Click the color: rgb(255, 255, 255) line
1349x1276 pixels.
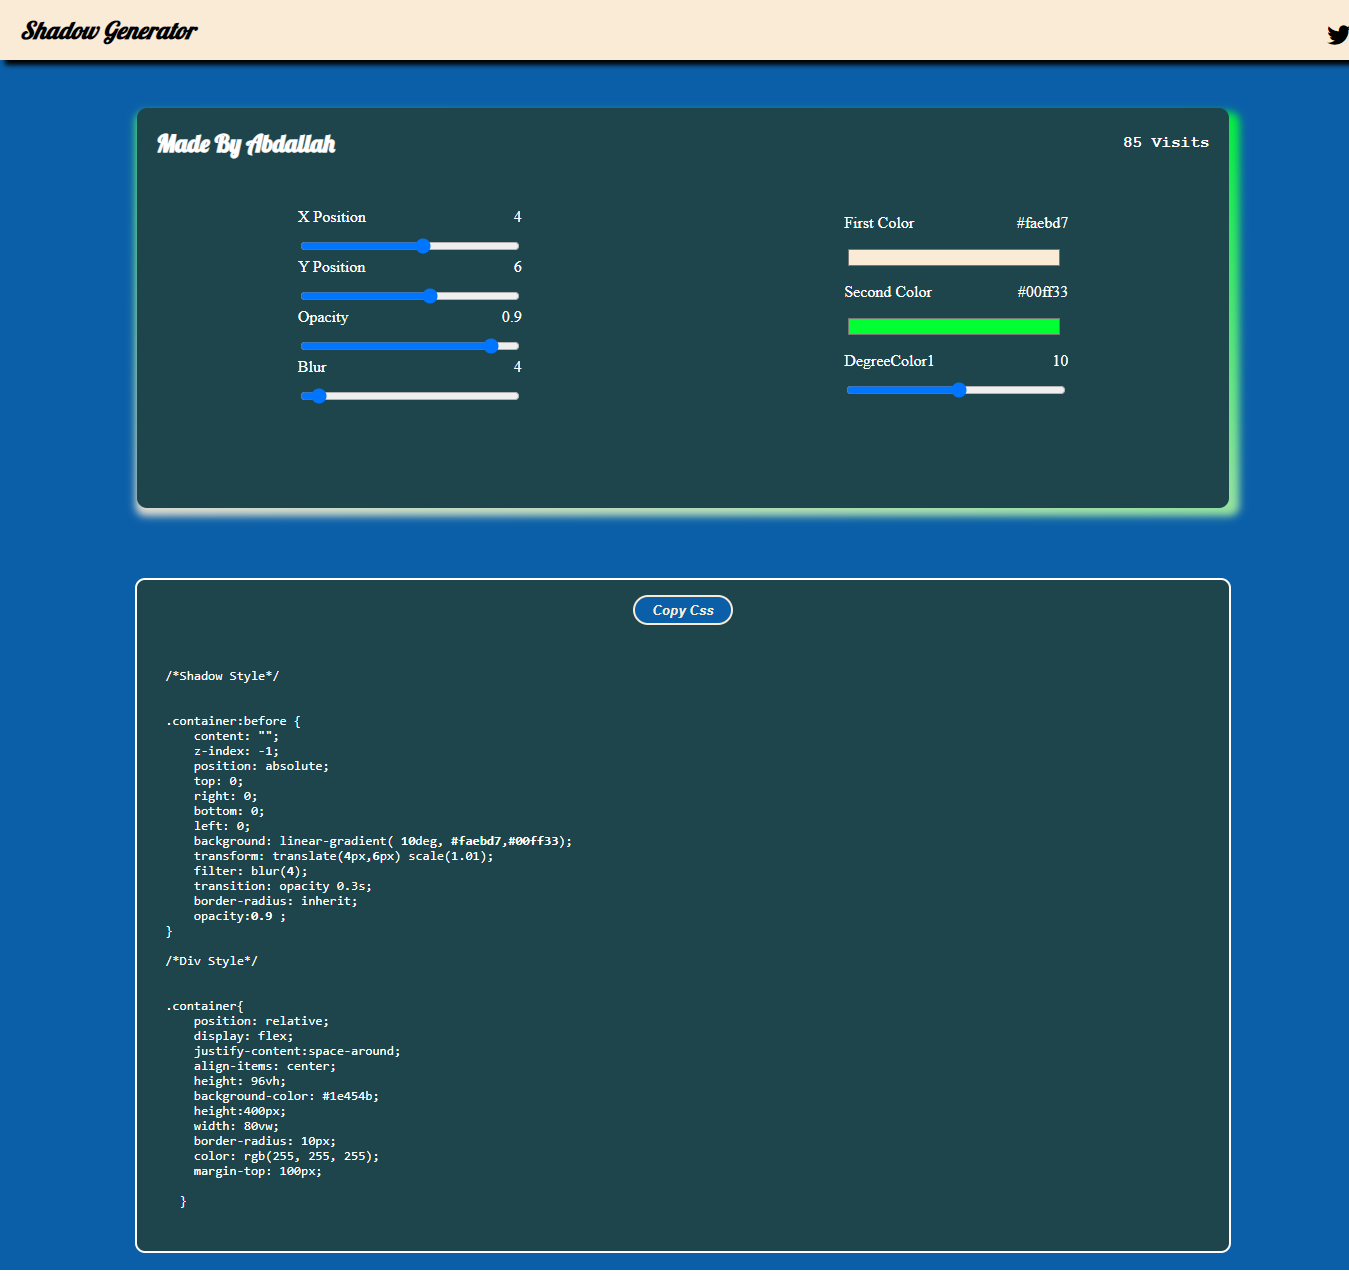(286, 1156)
